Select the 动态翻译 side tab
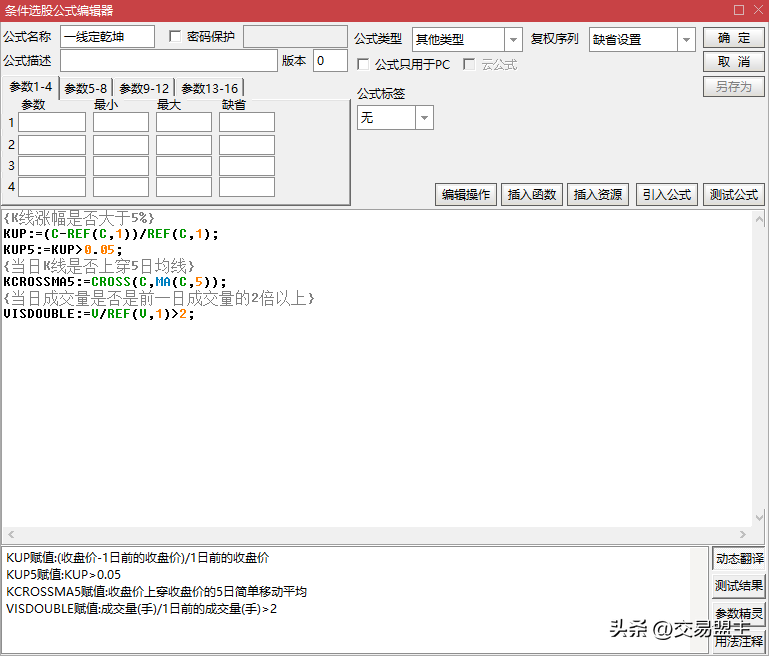769x656 pixels. click(x=739, y=559)
